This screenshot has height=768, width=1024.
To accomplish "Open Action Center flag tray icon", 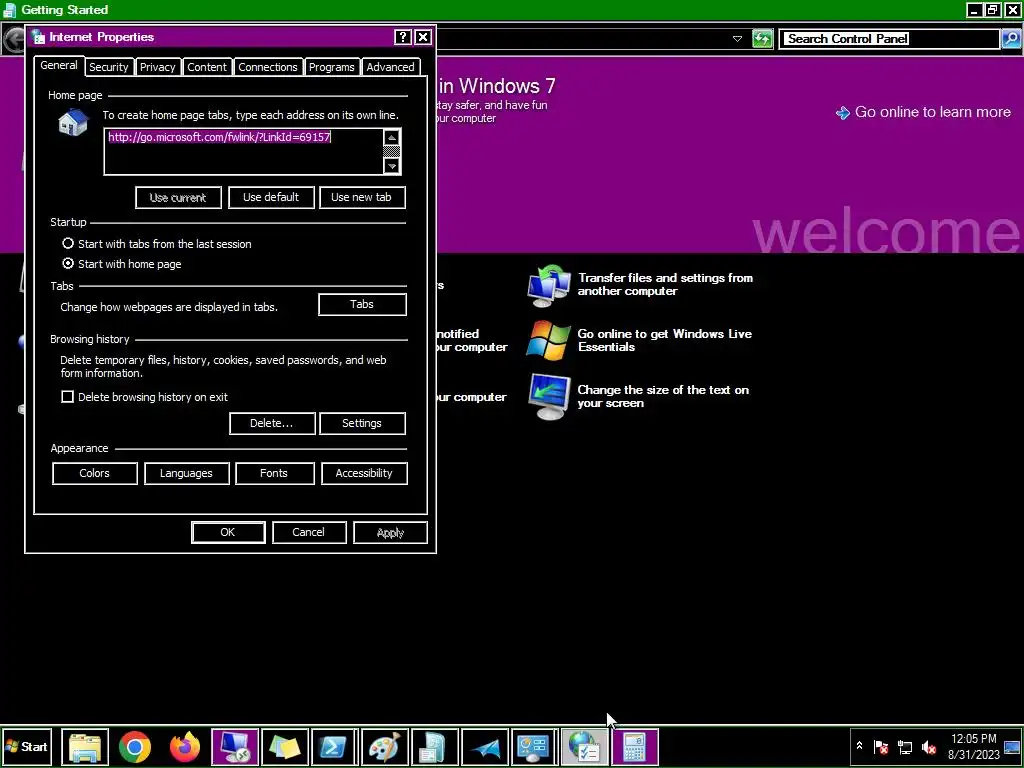I will [x=881, y=746].
